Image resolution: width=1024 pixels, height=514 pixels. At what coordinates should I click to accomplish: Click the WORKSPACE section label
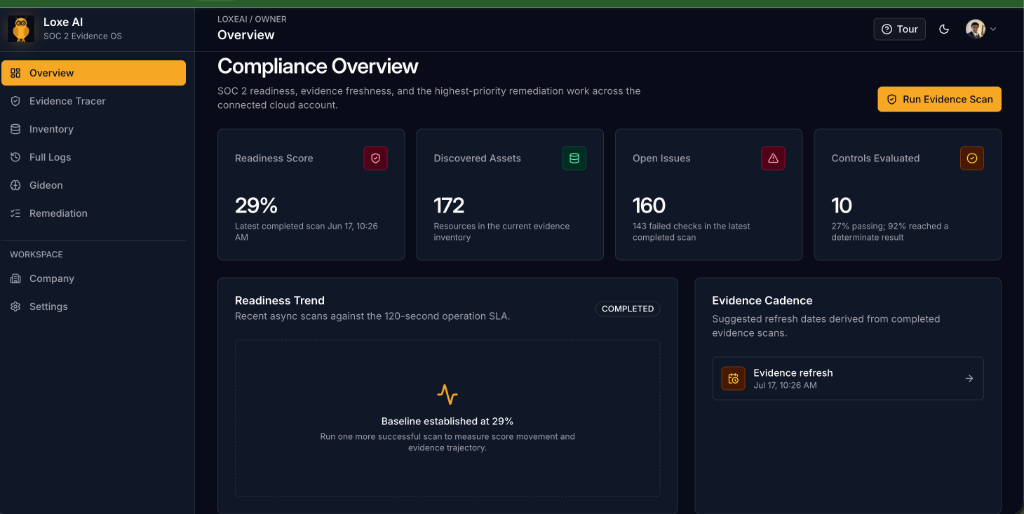click(37, 255)
